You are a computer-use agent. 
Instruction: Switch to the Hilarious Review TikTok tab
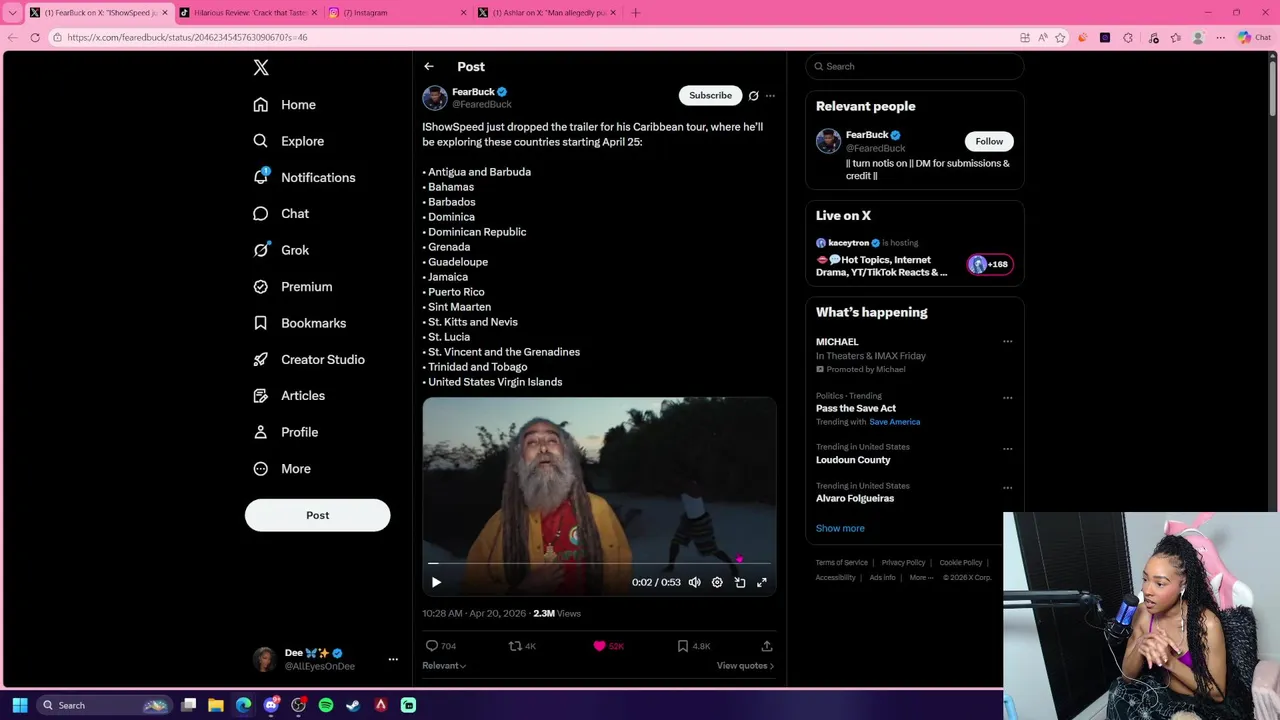[249, 13]
